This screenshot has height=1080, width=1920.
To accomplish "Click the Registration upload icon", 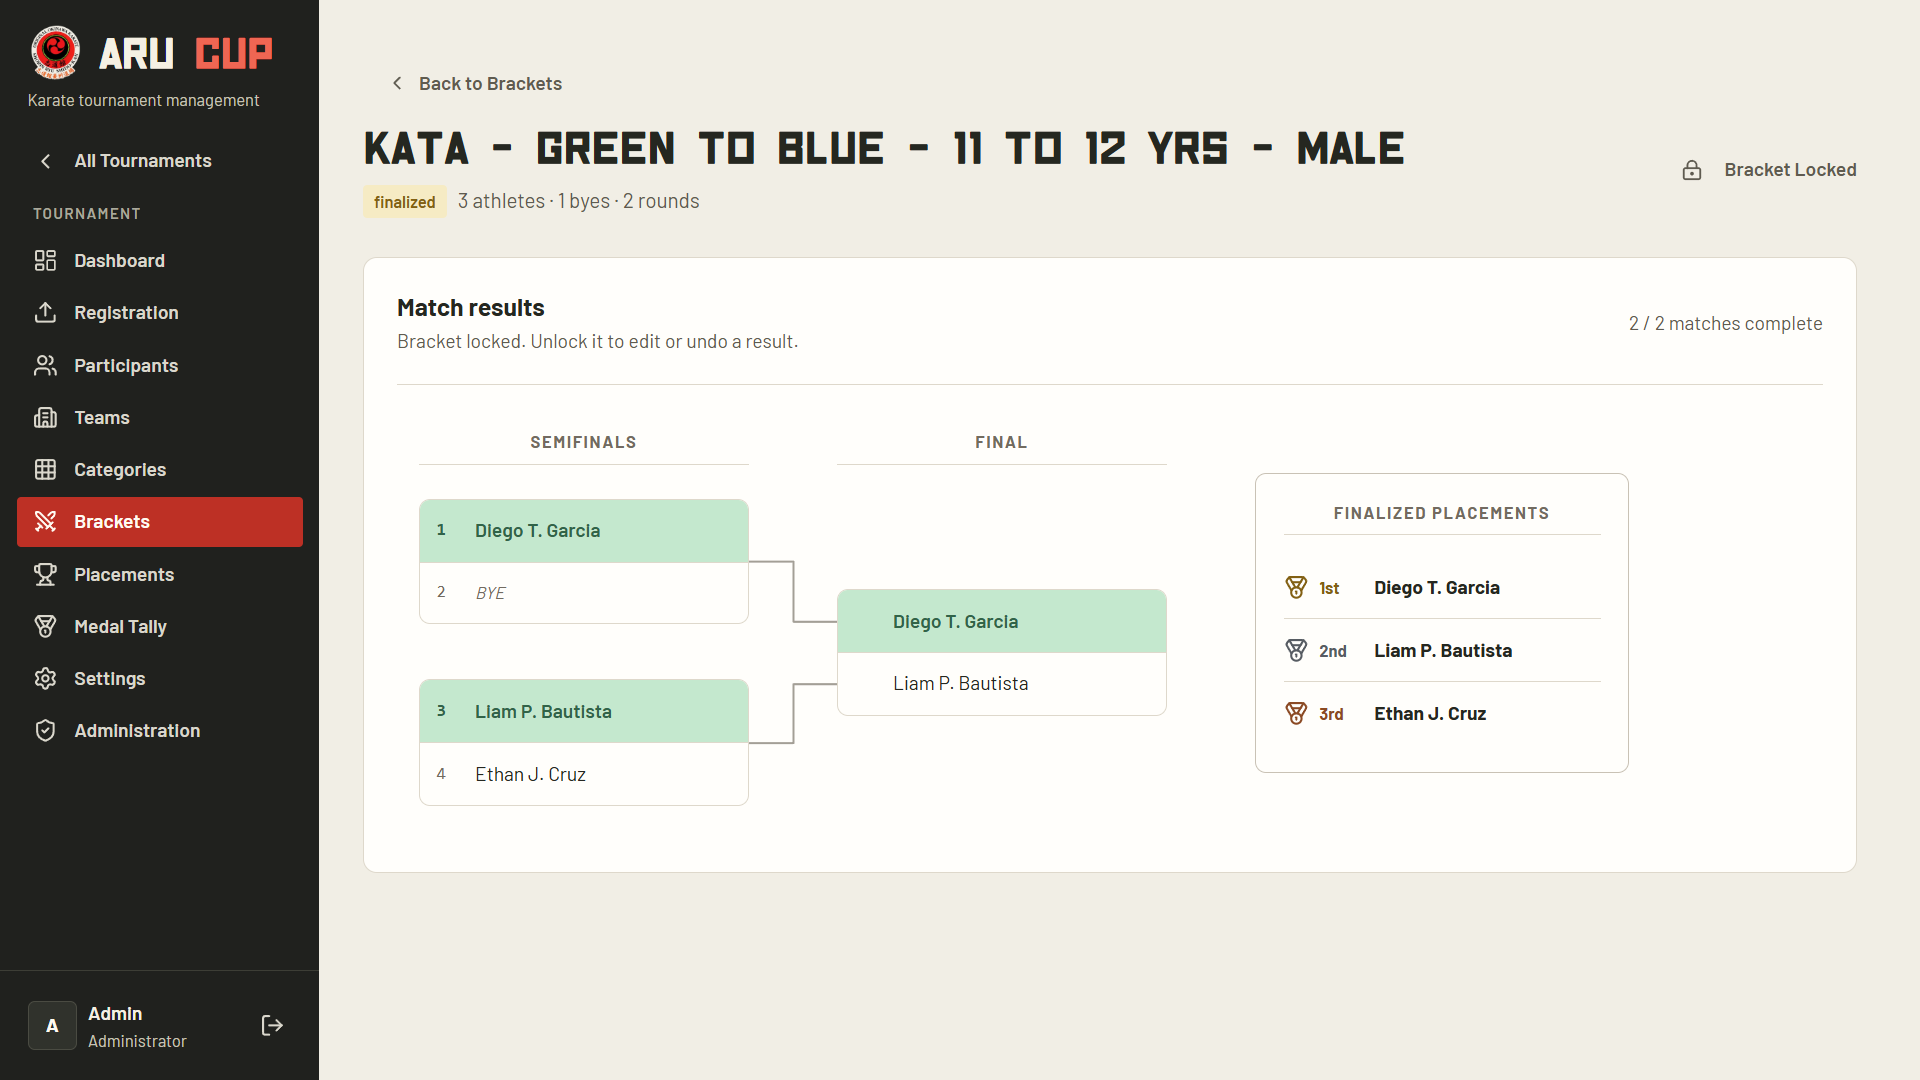I will [45, 313].
